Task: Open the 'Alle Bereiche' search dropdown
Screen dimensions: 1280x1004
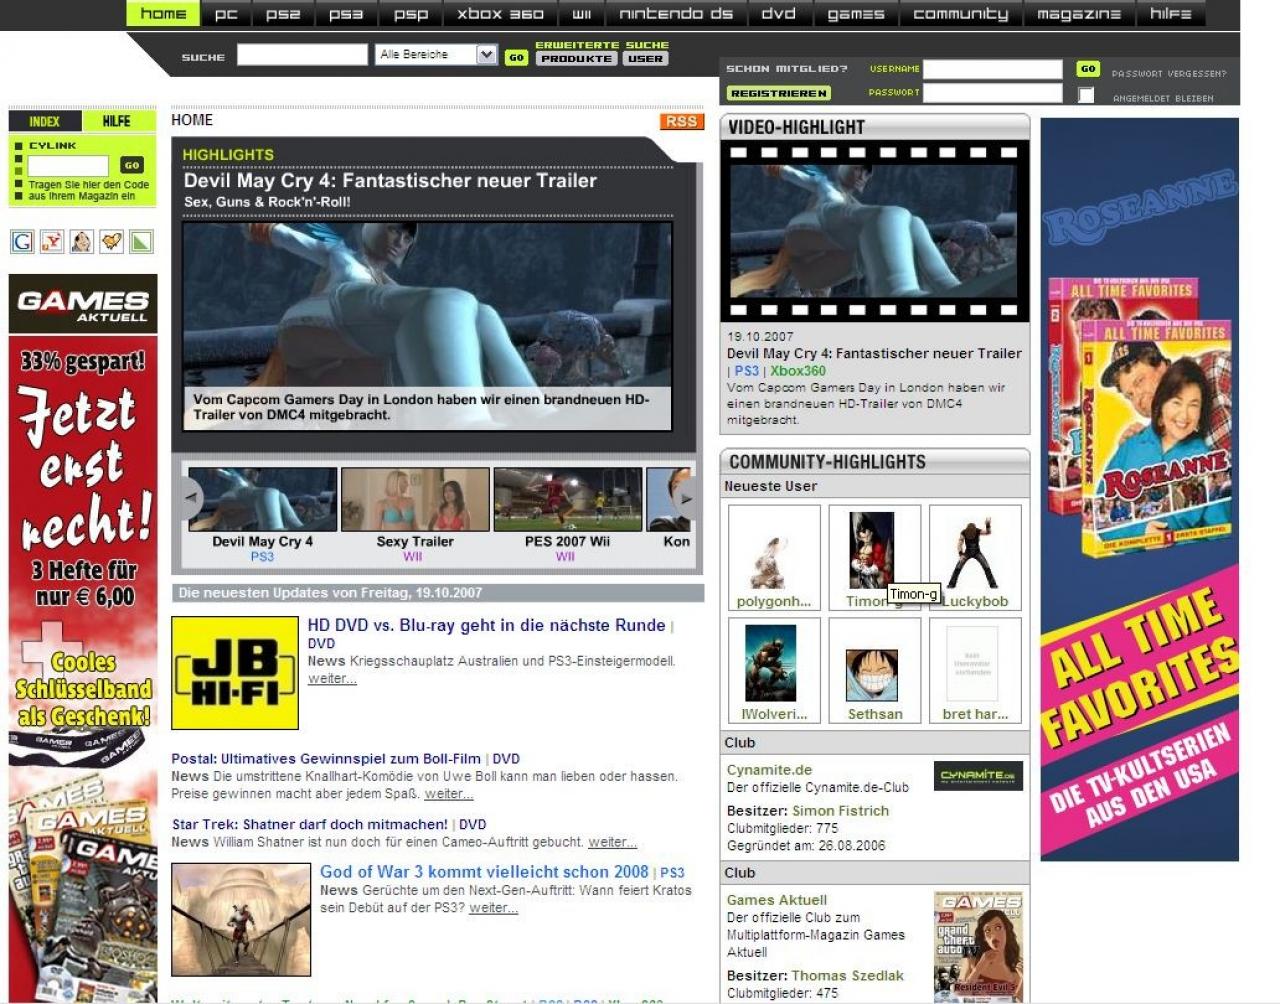Action: (x=437, y=55)
